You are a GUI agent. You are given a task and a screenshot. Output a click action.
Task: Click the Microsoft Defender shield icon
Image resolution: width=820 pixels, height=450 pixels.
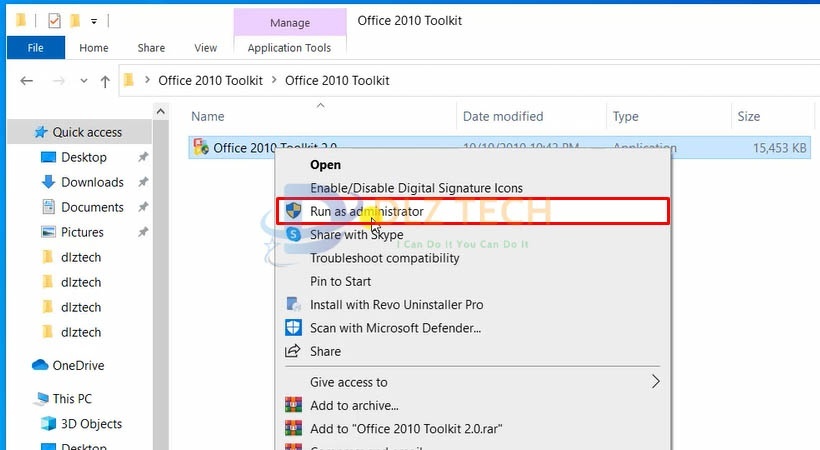[293, 328]
